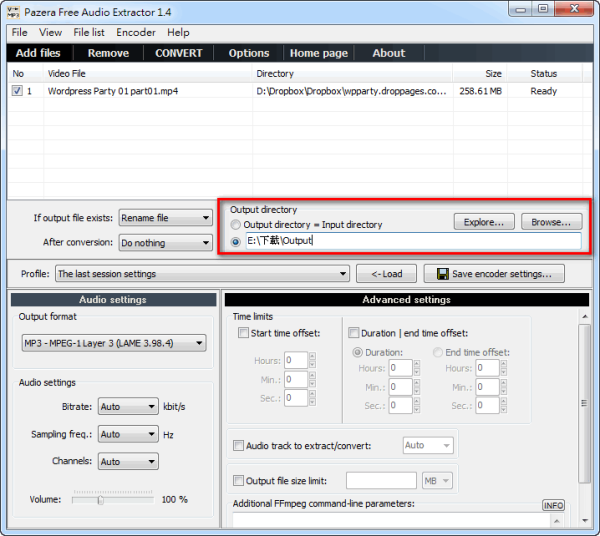Open the File list menu
The image size is (600, 536).
(89, 32)
